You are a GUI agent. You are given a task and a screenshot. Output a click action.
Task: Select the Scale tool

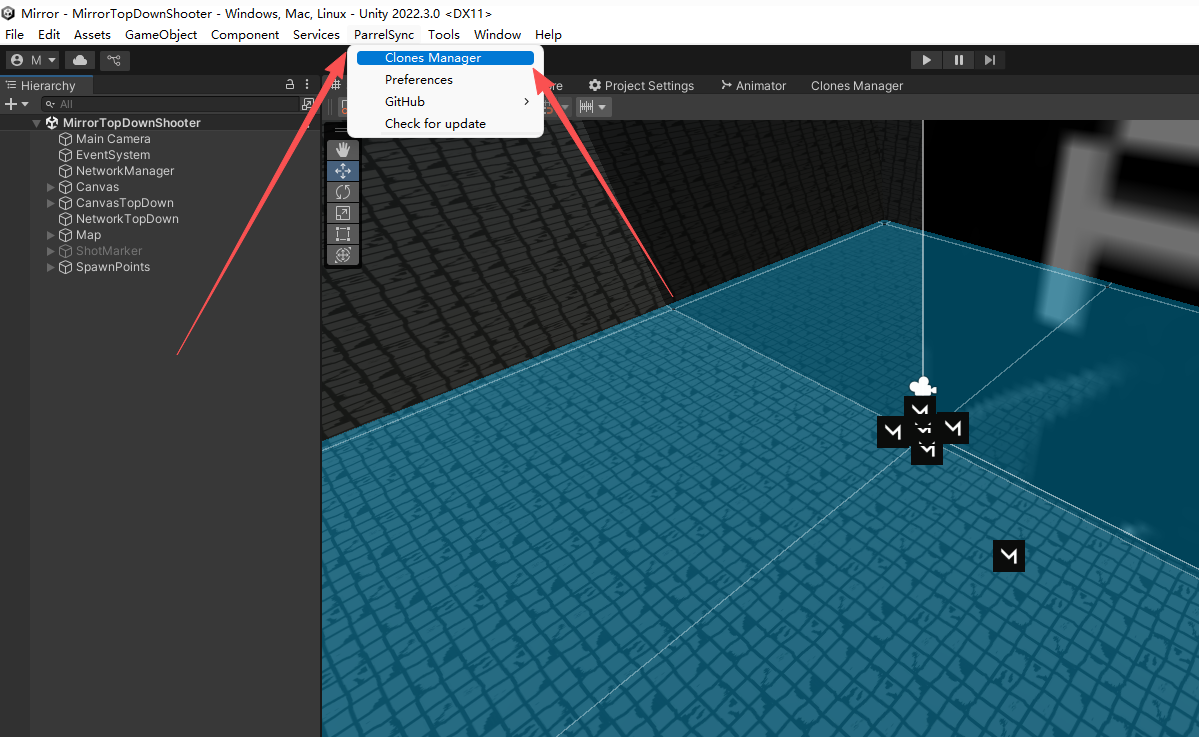tap(343, 213)
